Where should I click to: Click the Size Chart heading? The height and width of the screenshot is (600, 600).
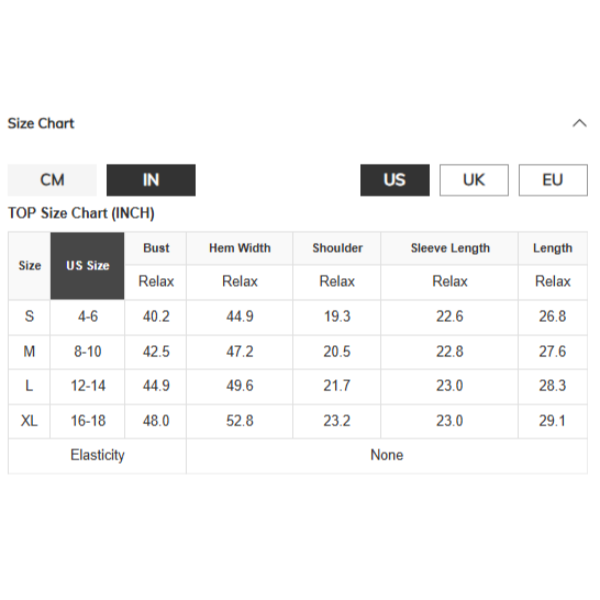[41, 123]
